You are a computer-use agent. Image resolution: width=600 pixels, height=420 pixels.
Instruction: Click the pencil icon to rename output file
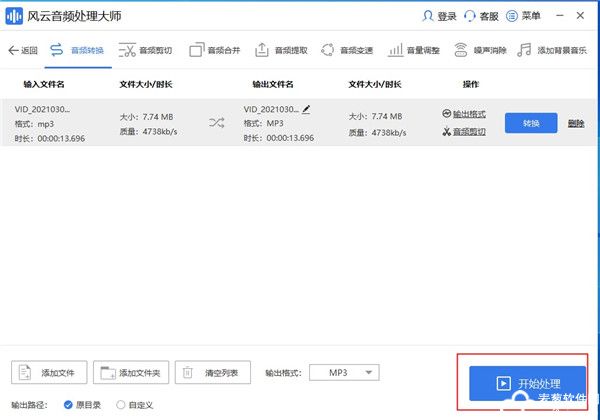306,109
